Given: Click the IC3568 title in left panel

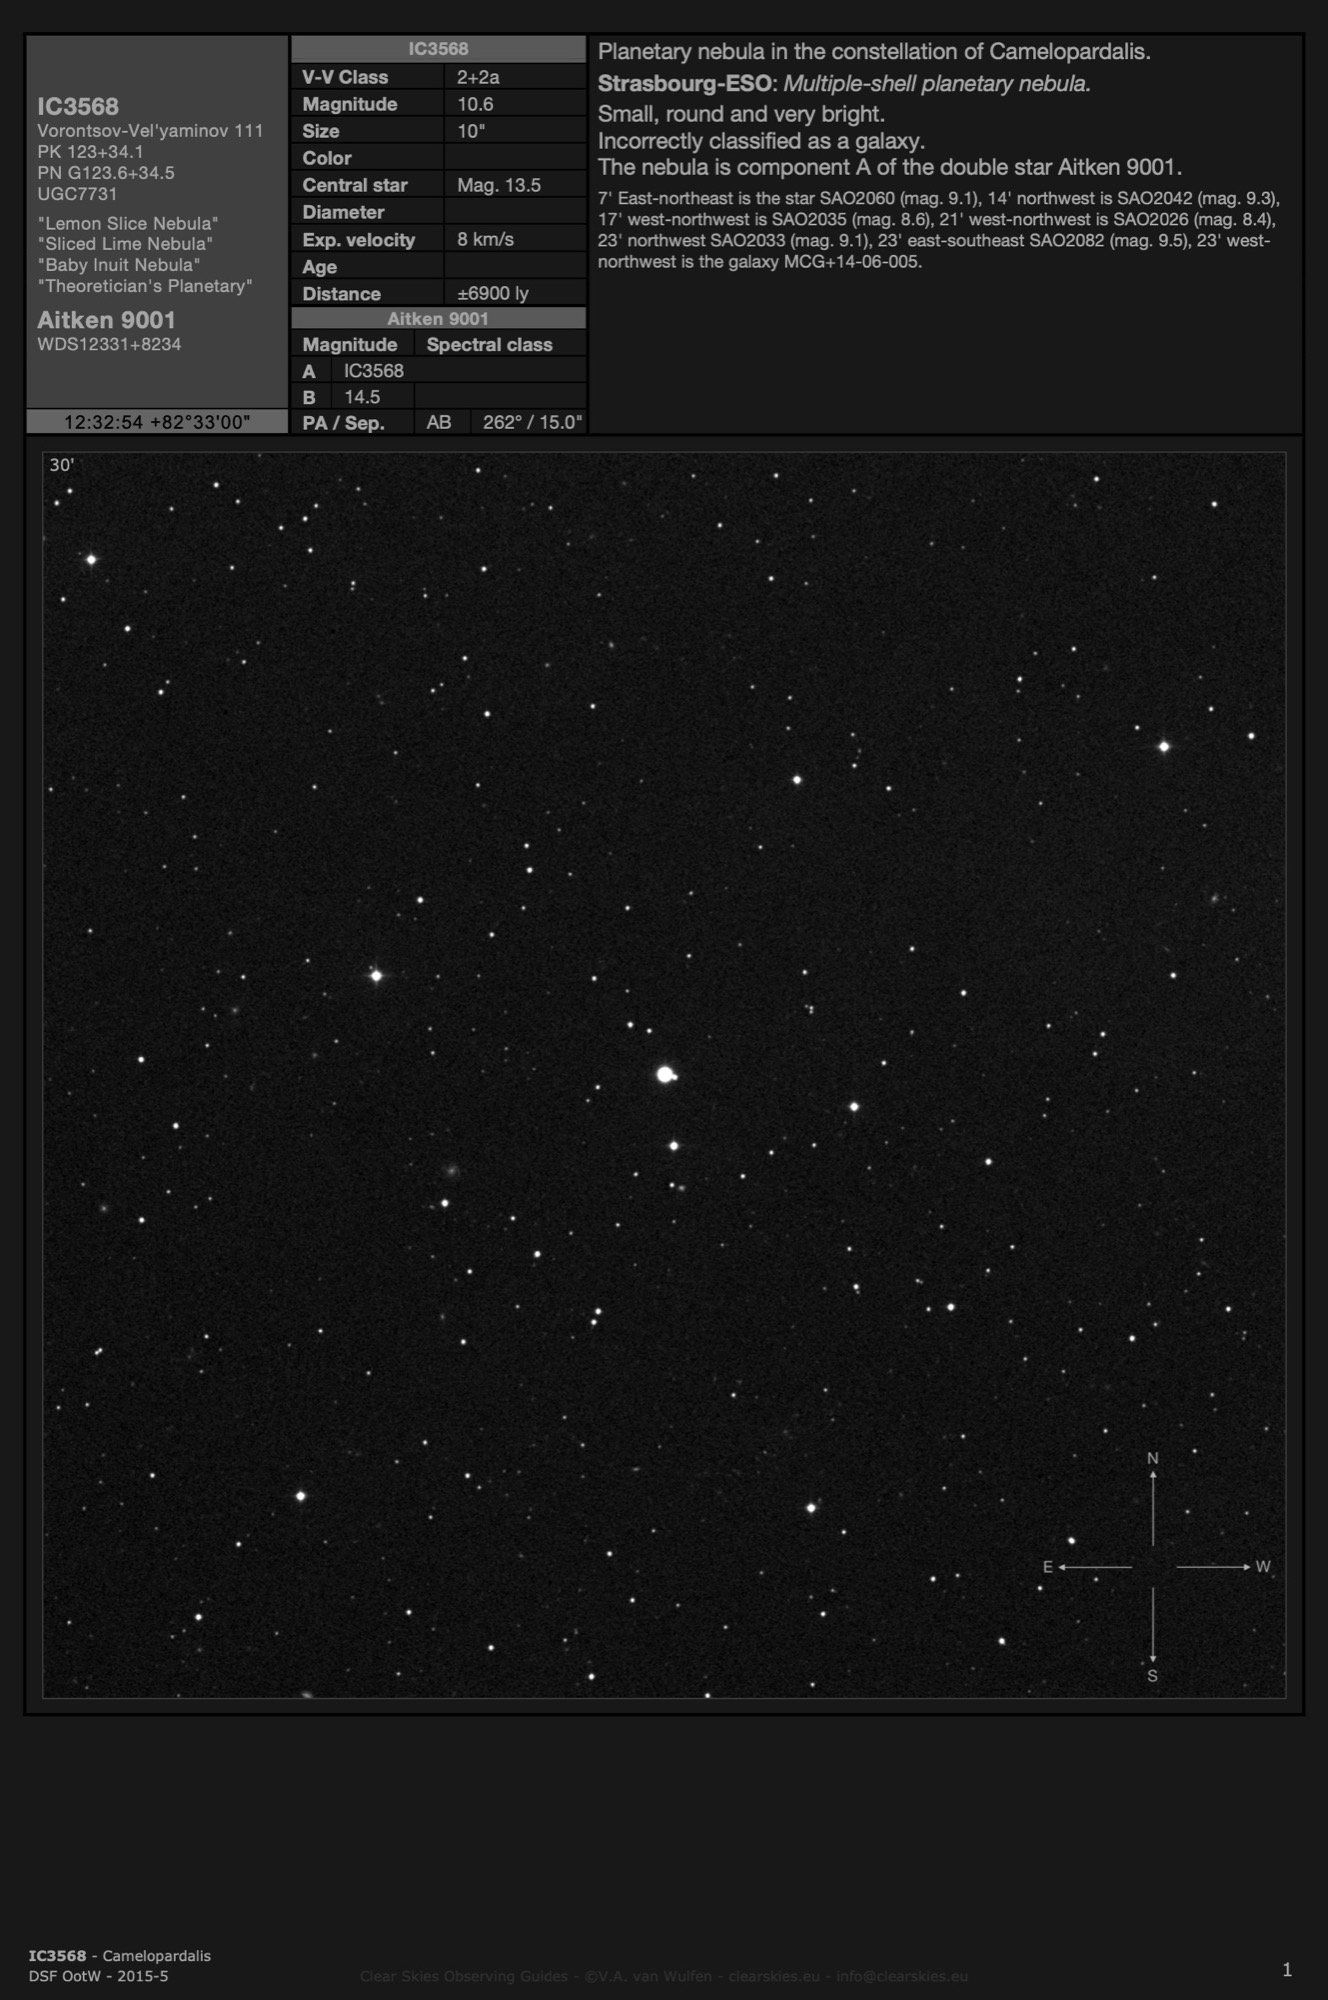Looking at the screenshot, I should [x=78, y=107].
